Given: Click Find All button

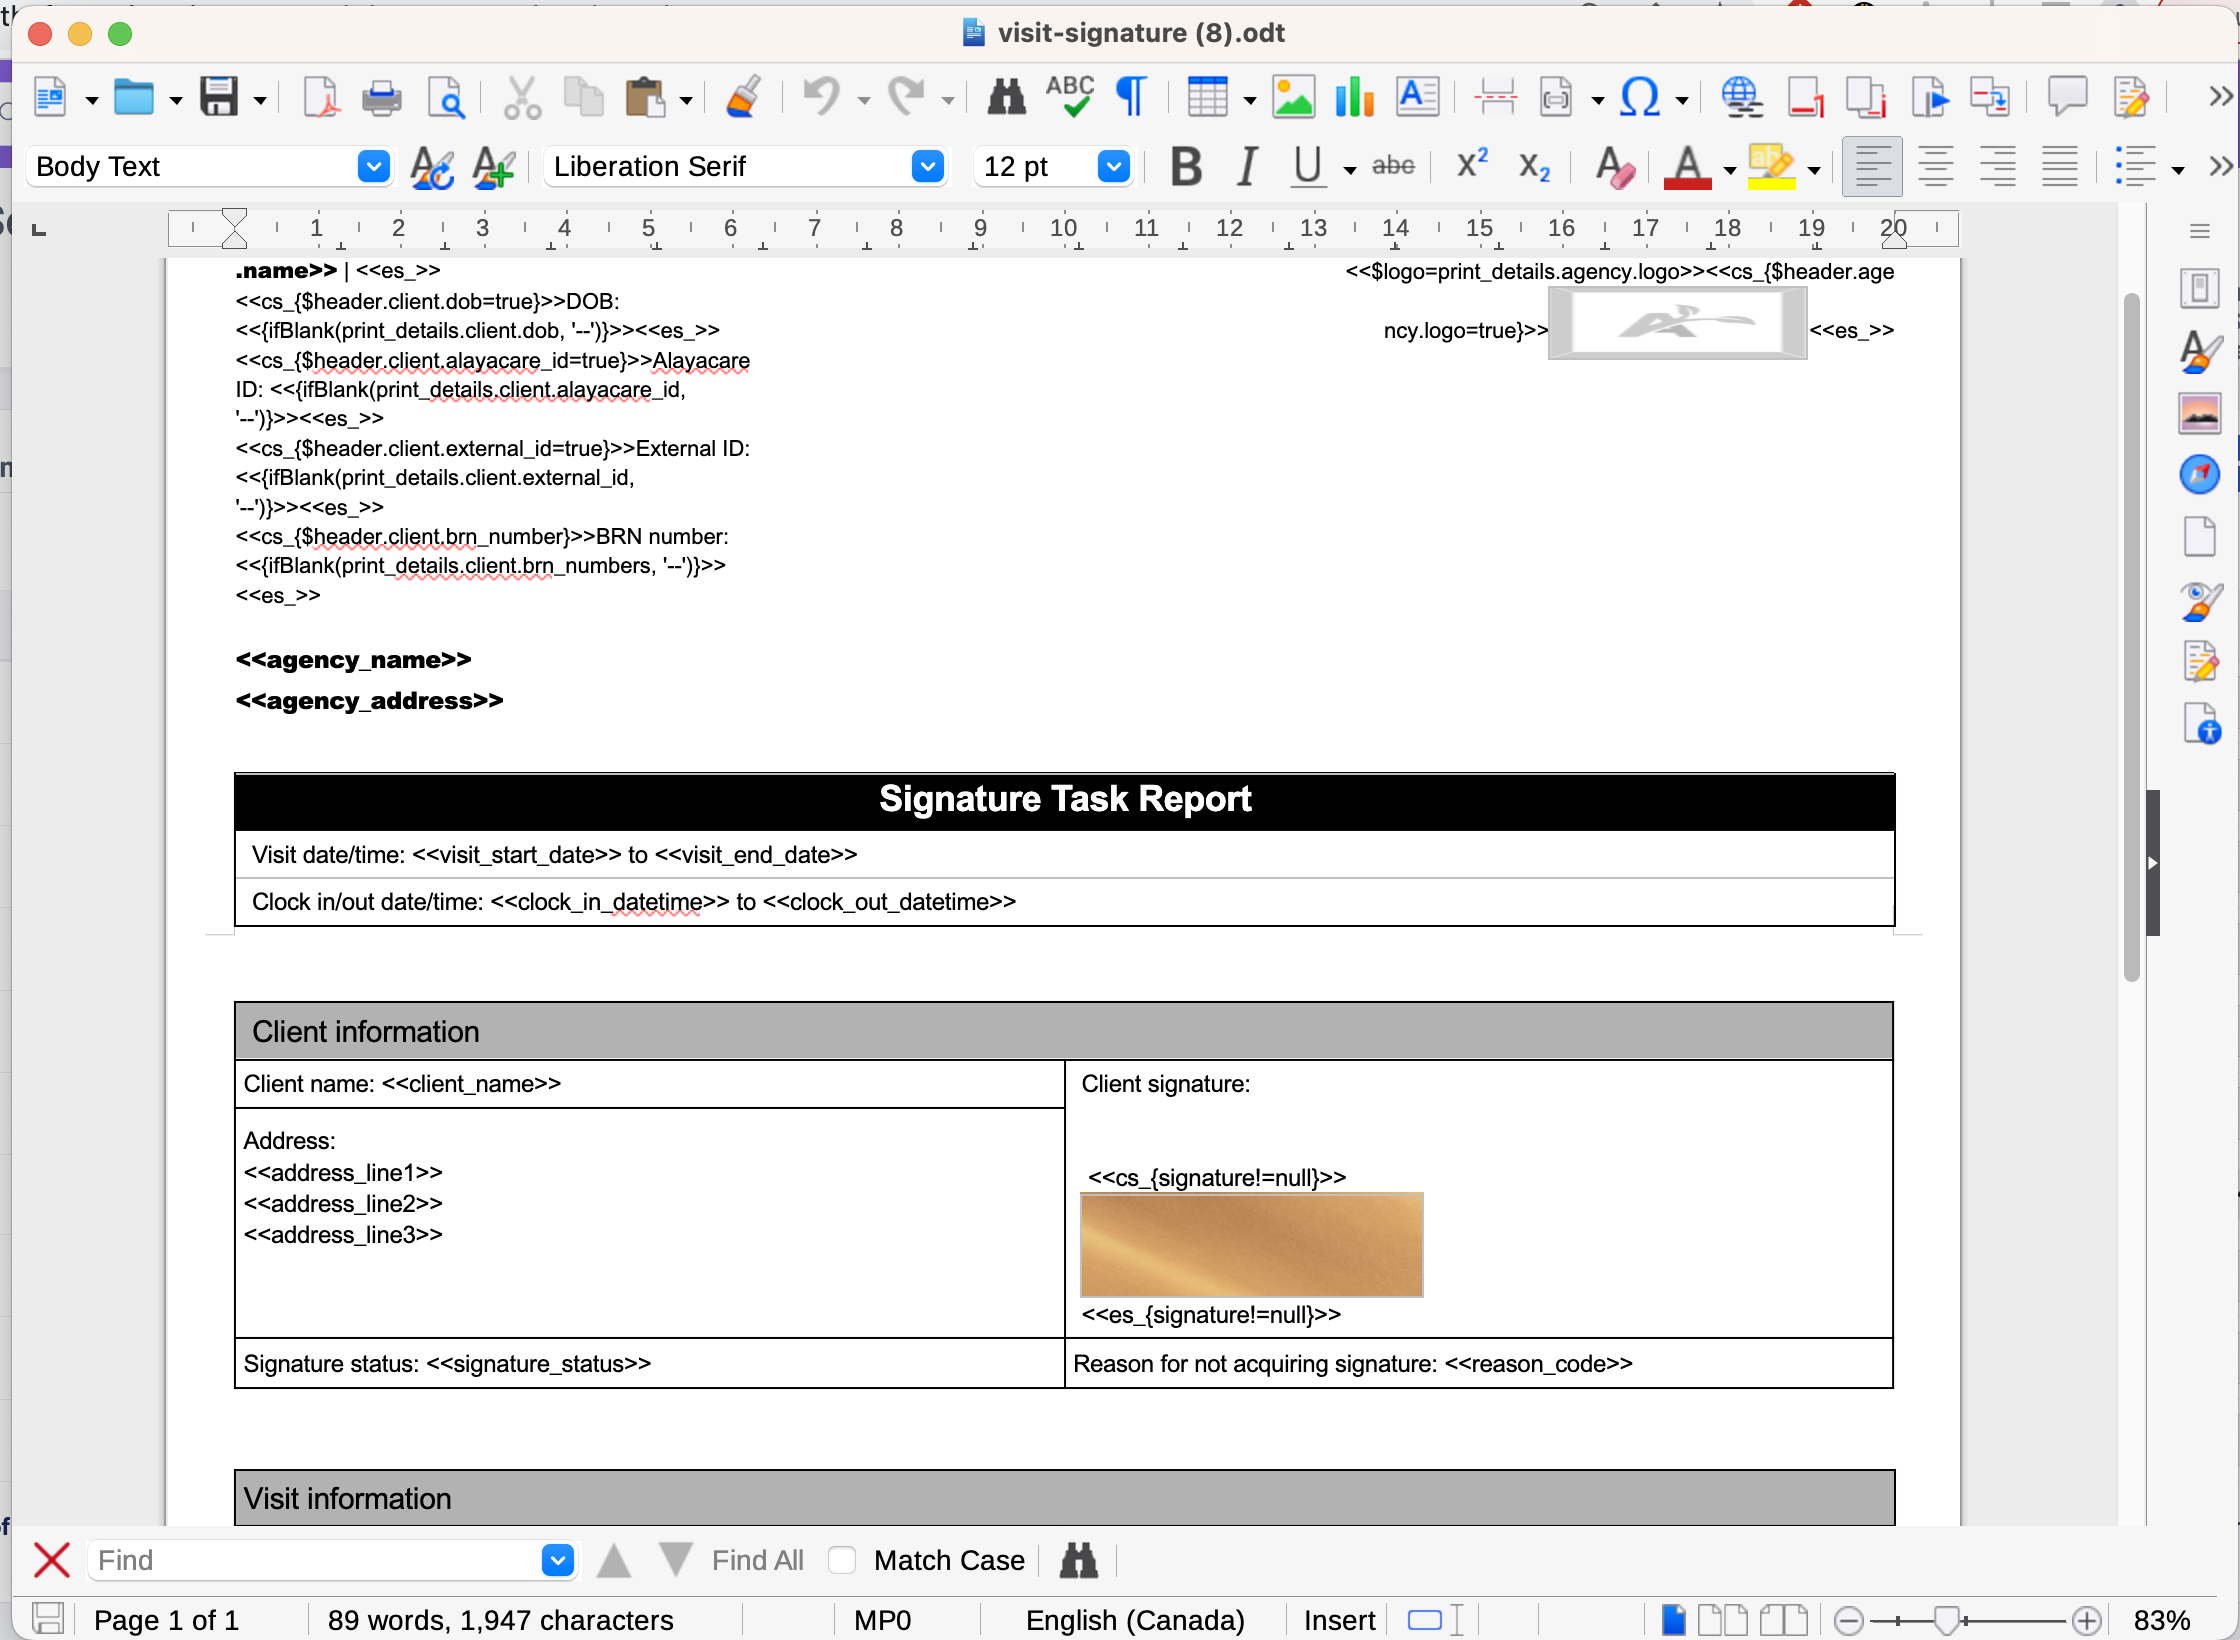Looking at the screenshot, I should click(x=757, y=1560).
